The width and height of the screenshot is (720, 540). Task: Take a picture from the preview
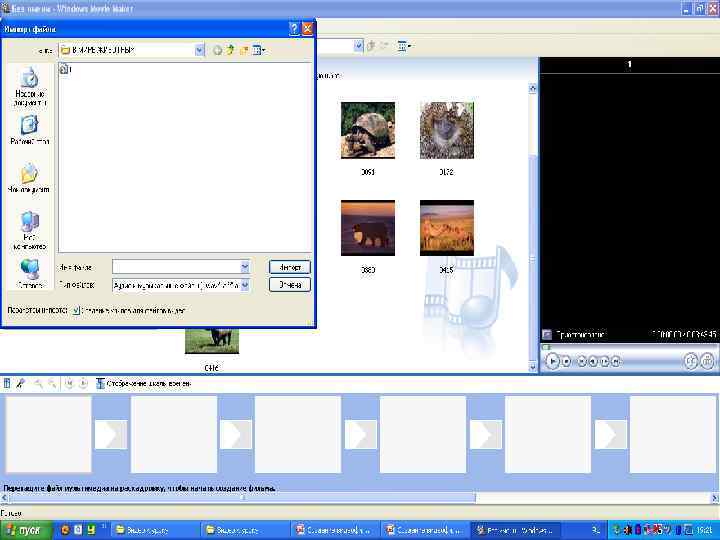coord(708,361)
